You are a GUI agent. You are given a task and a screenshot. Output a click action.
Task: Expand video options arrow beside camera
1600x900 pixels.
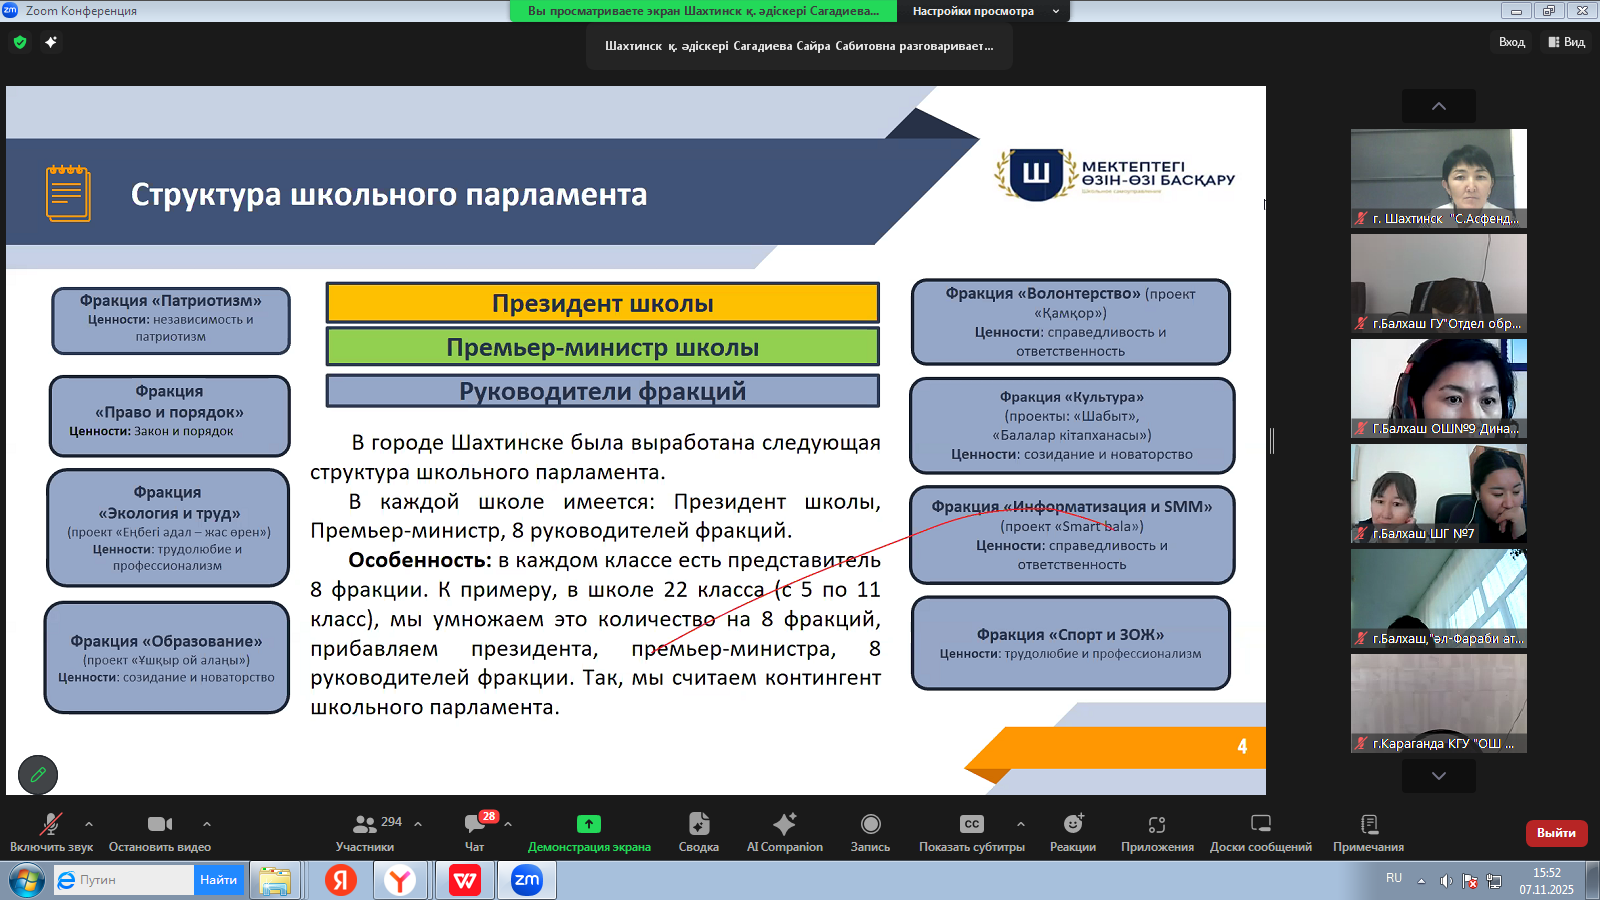click(207, 824)
